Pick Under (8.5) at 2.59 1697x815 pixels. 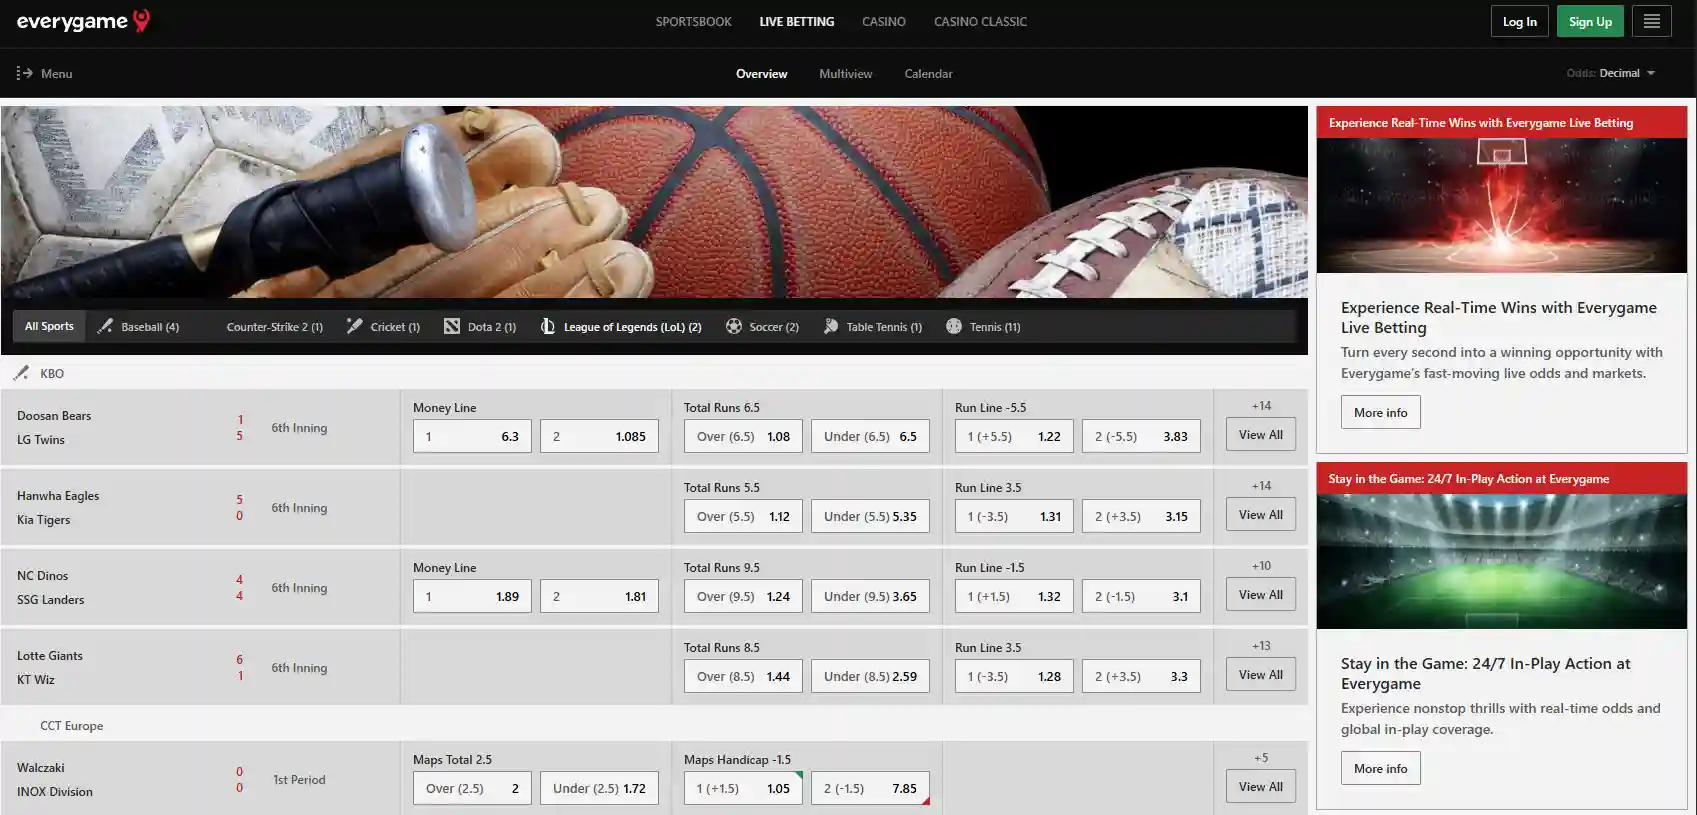coord(870,676)
